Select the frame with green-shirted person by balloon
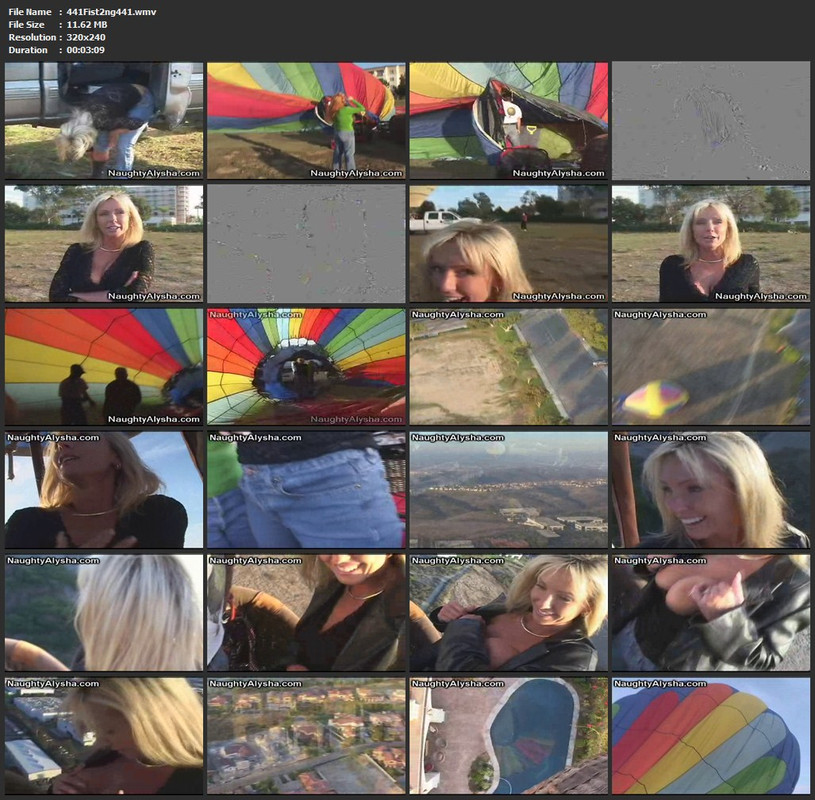The width and height of the screenshot is (815, 800). (306, 121)
